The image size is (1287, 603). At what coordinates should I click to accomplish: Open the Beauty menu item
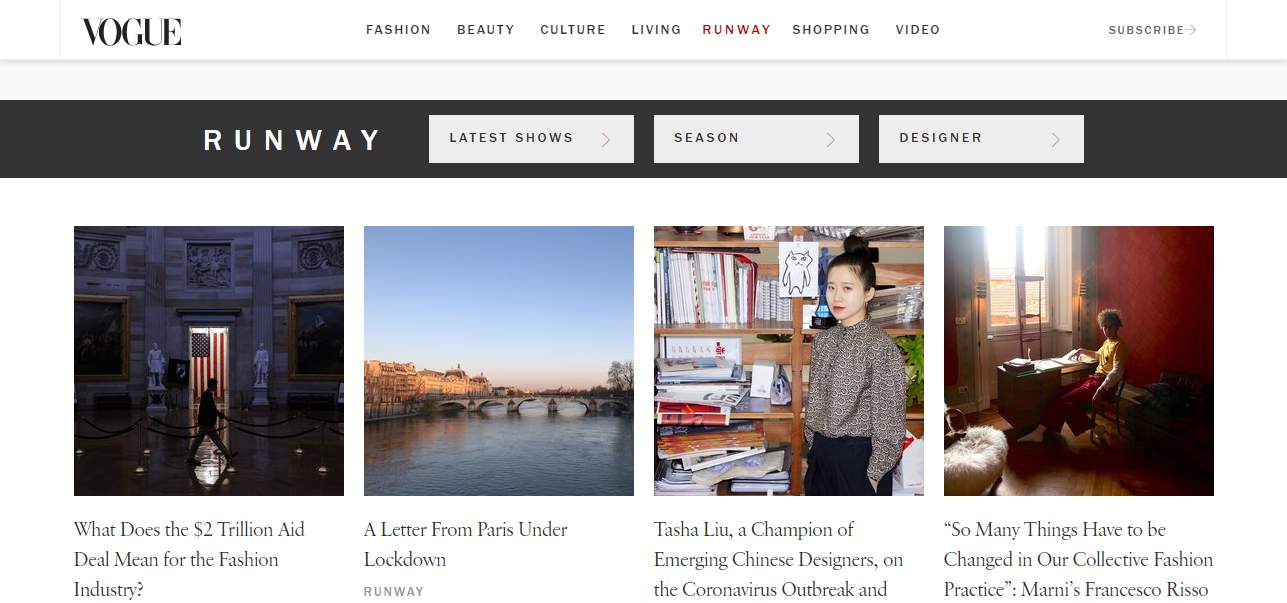486,30
